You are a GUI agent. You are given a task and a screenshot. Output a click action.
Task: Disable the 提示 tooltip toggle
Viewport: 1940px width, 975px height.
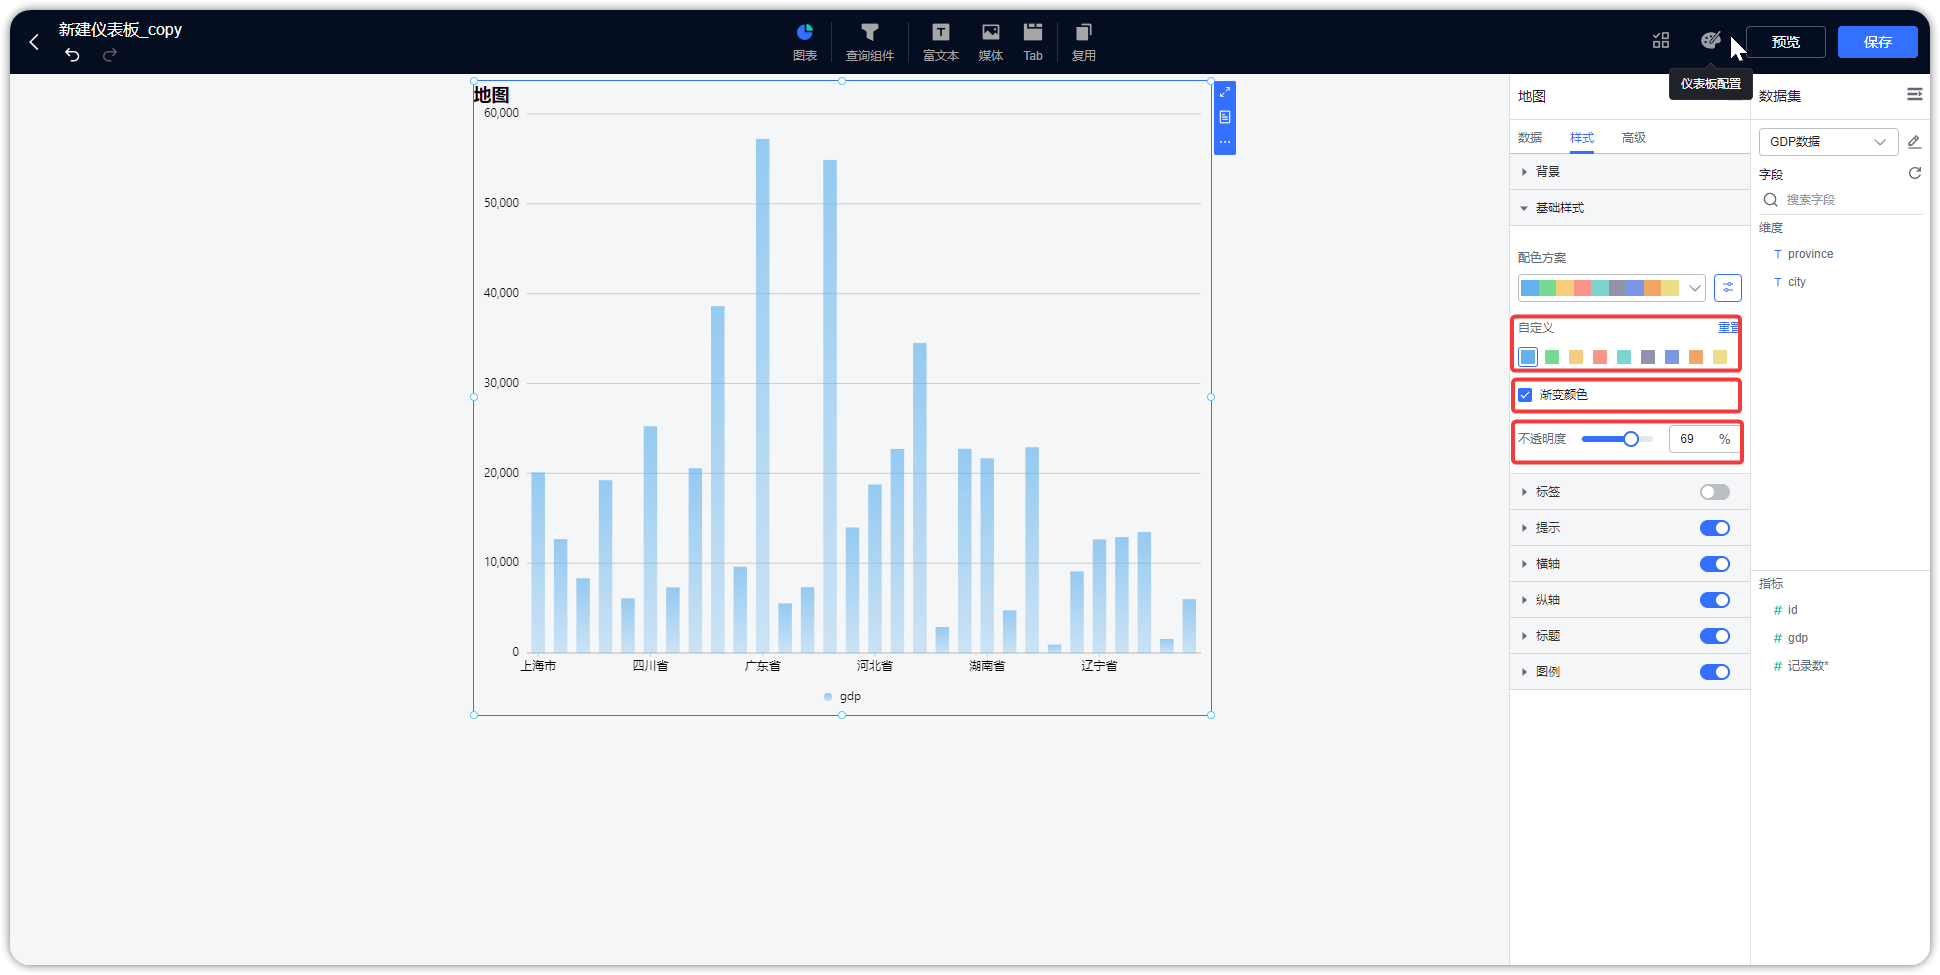pyautogui.click(x=1715, y=528)
